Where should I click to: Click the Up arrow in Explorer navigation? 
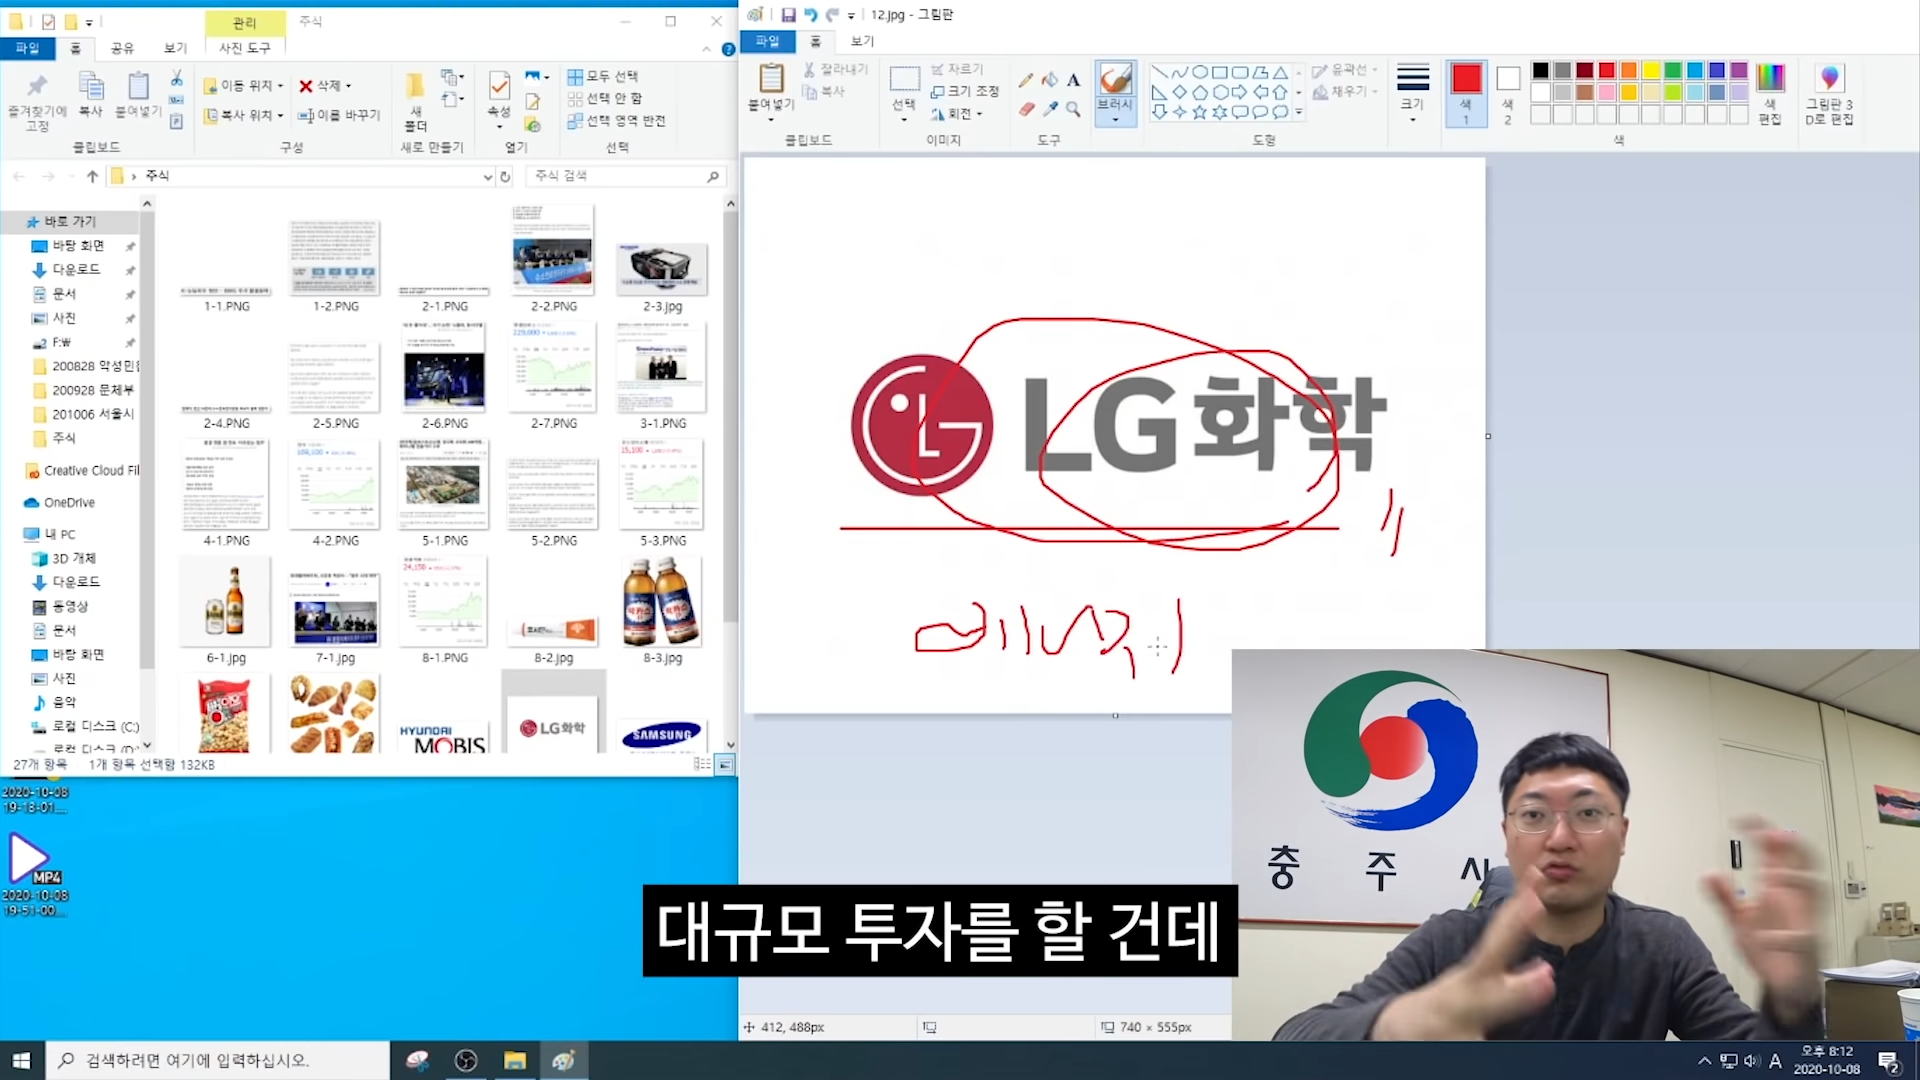[x=92, y=176]
